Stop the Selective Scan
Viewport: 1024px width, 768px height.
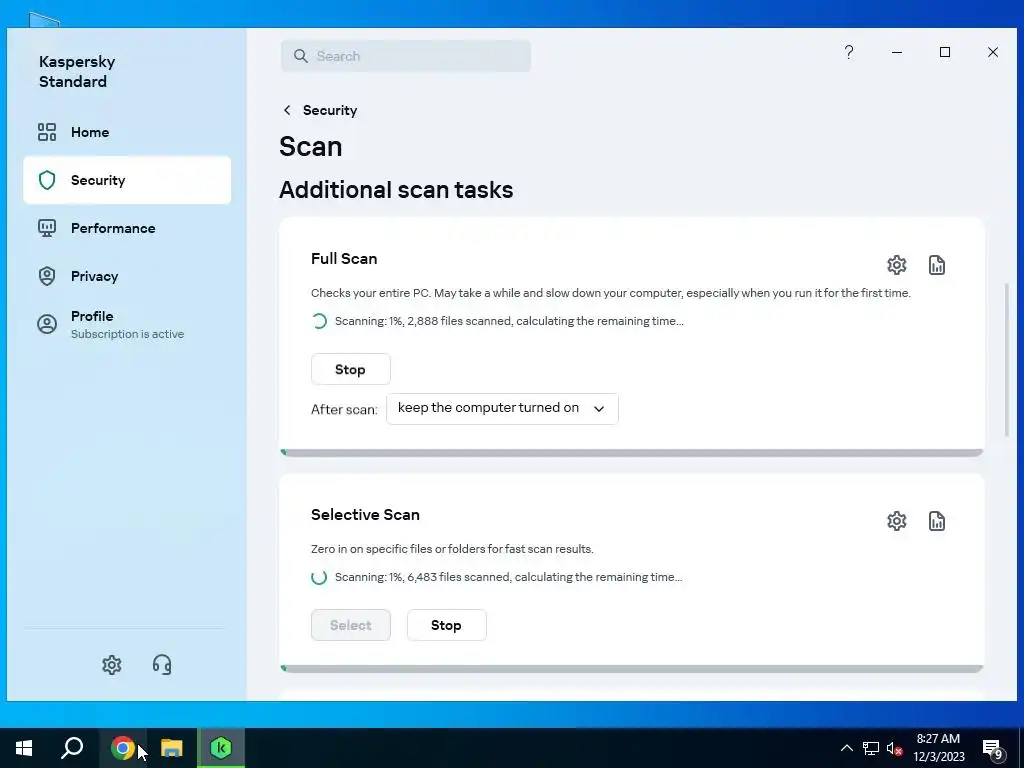pyautogui.click(x=447, y=625)
